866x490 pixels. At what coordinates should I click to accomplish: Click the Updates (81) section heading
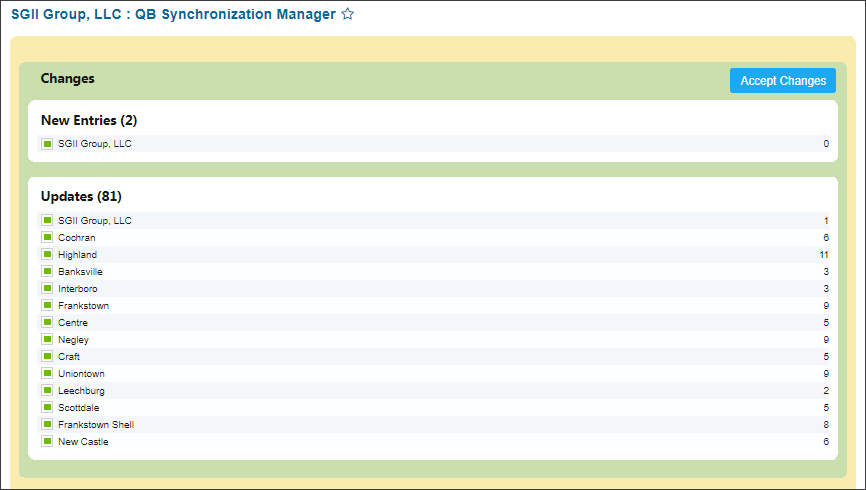click(81, 196)
